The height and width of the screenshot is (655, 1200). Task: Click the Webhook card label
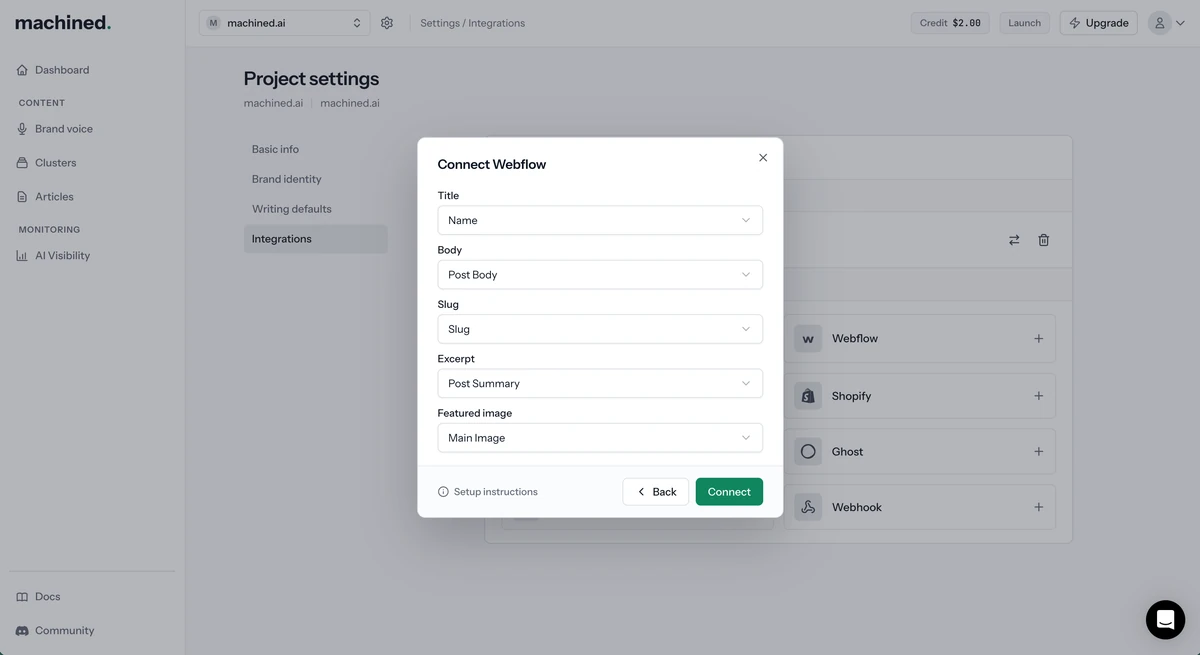click(857, 507)
